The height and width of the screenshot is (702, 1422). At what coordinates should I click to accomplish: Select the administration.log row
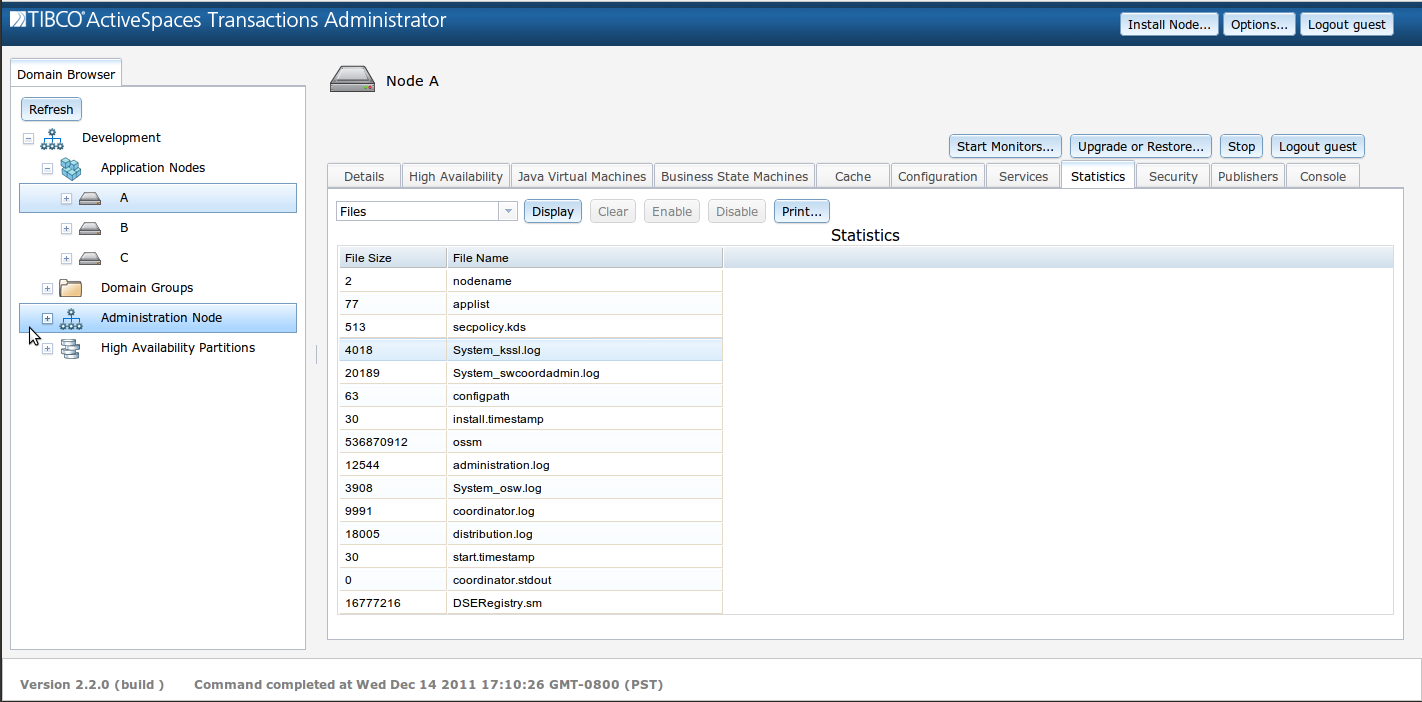coord(530,465)
